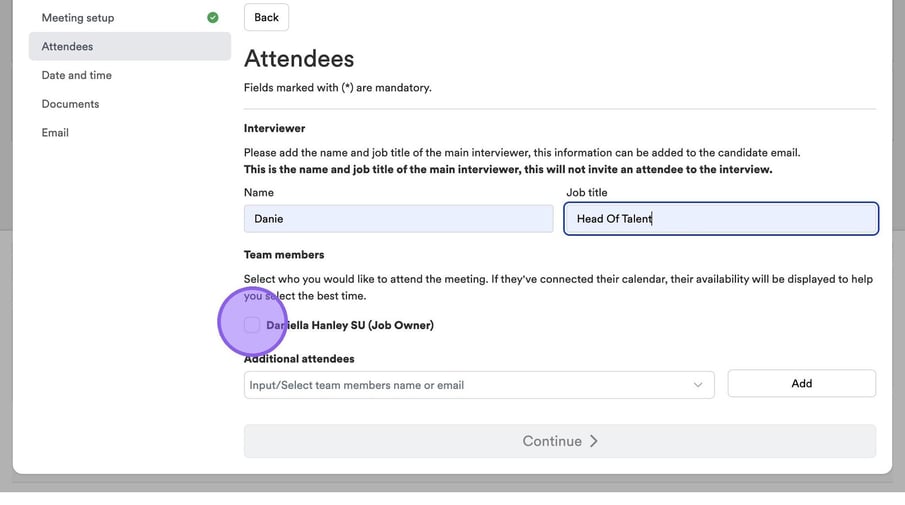Focus the interviewer Name field

pyautogui.click(x=398, y=219)
